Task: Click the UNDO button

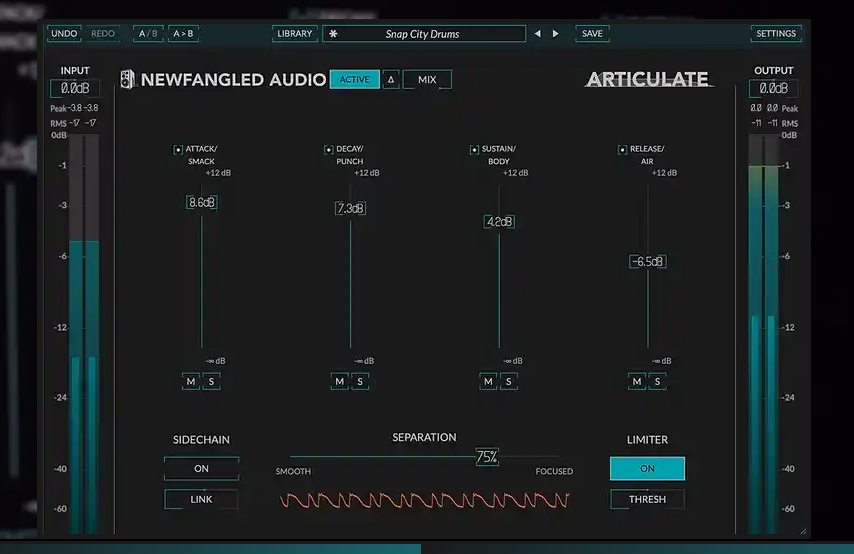Action: [x=64, y=34]
